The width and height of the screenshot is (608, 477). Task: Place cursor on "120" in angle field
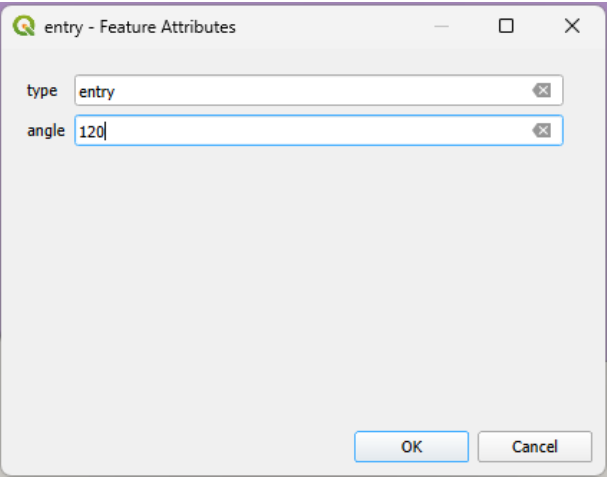click(x=92, y=131)
